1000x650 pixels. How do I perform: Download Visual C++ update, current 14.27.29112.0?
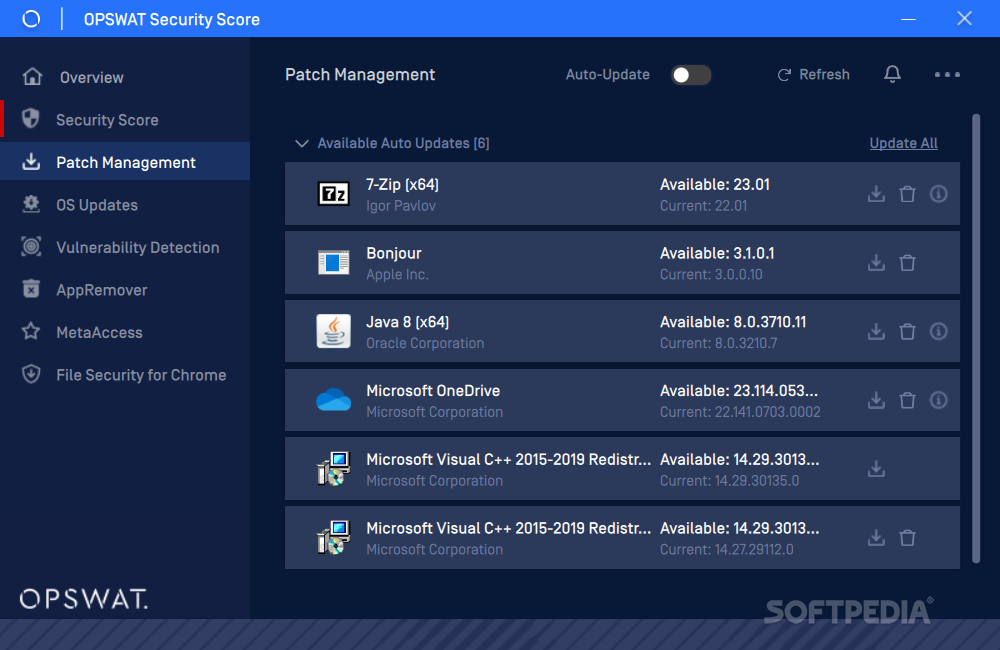tap(876, 538)
